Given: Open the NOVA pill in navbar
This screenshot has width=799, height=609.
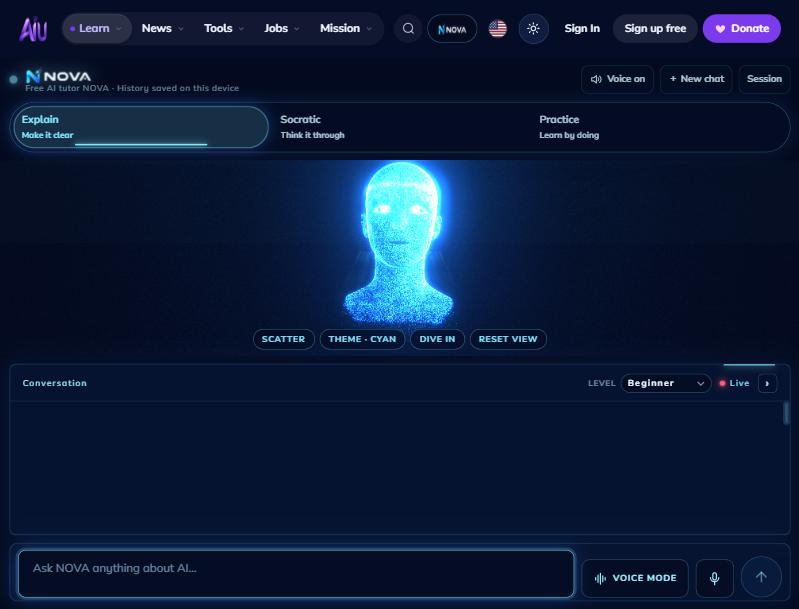Looking at the screenshot, I should (452, 29).
